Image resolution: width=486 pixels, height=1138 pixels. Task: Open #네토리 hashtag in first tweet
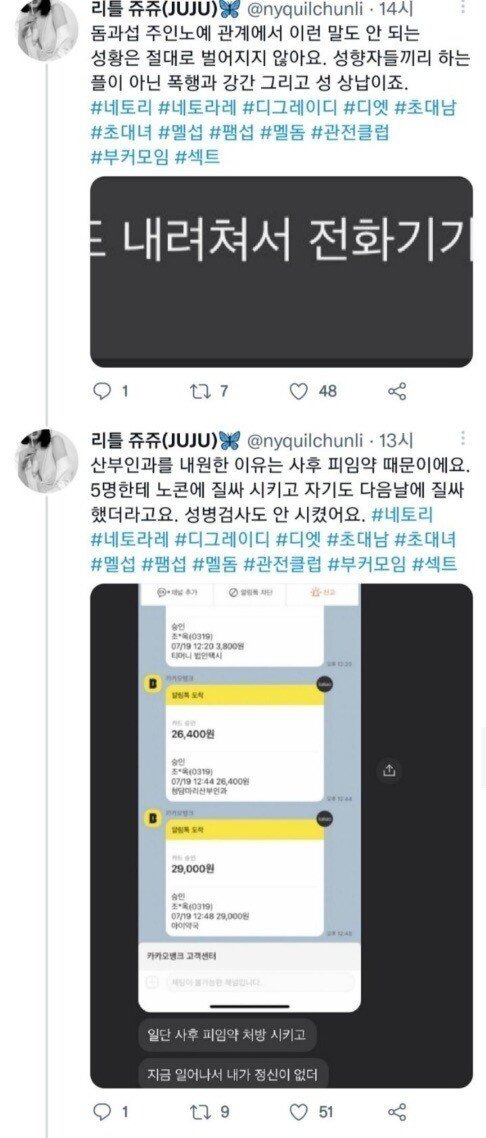coord(123,108)
